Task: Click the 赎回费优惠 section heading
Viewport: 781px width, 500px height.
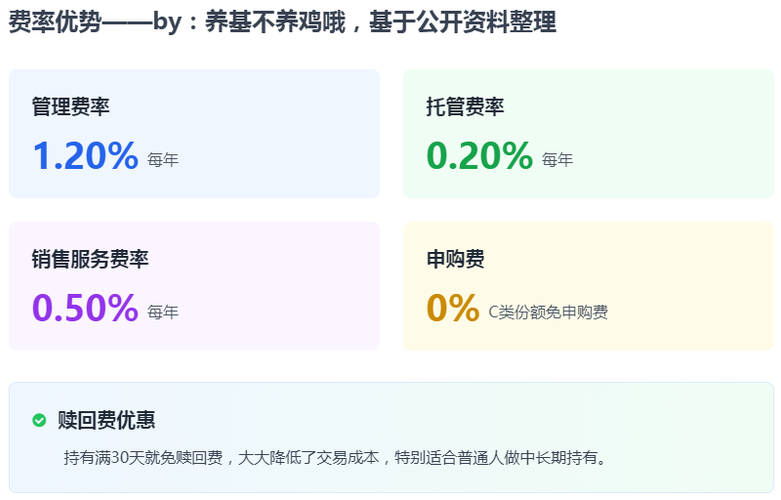Action: [106, 420]
